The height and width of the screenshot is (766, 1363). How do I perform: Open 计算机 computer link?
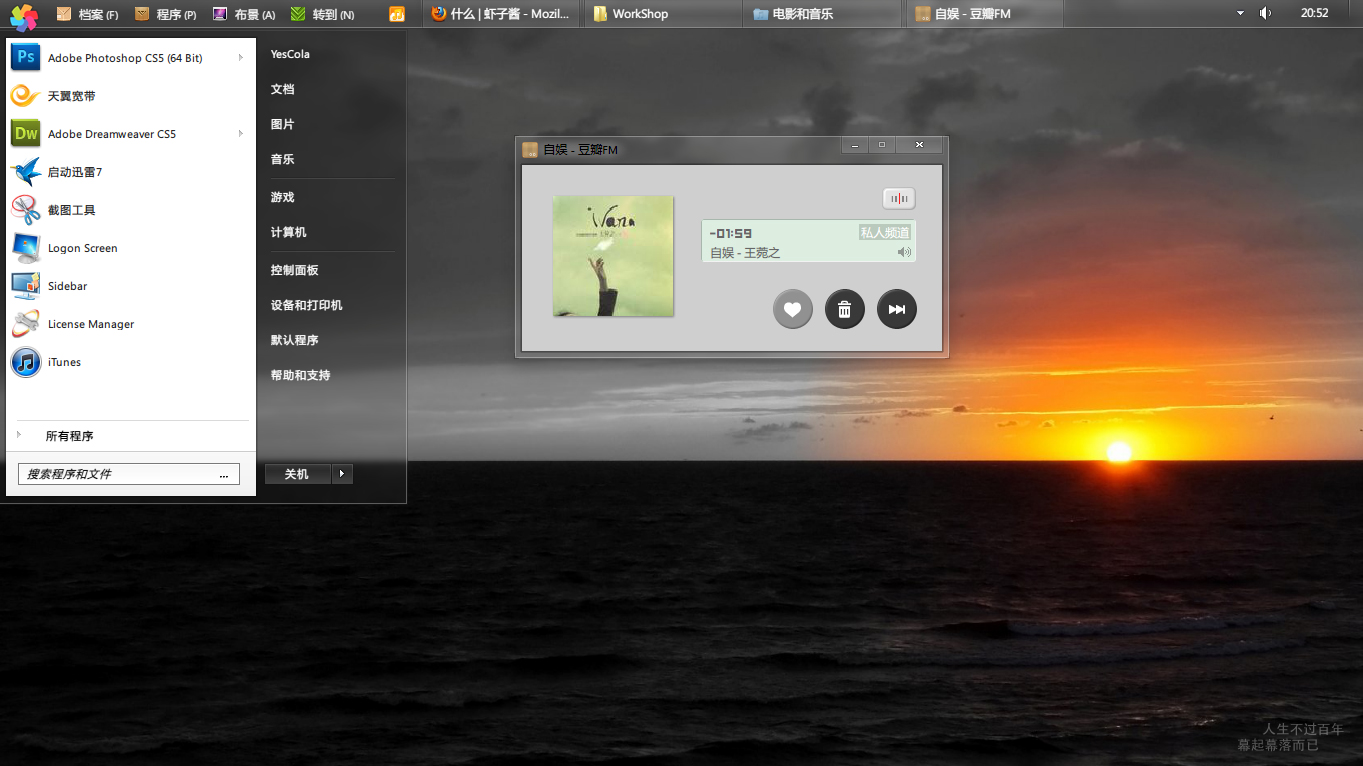(288, 232)
